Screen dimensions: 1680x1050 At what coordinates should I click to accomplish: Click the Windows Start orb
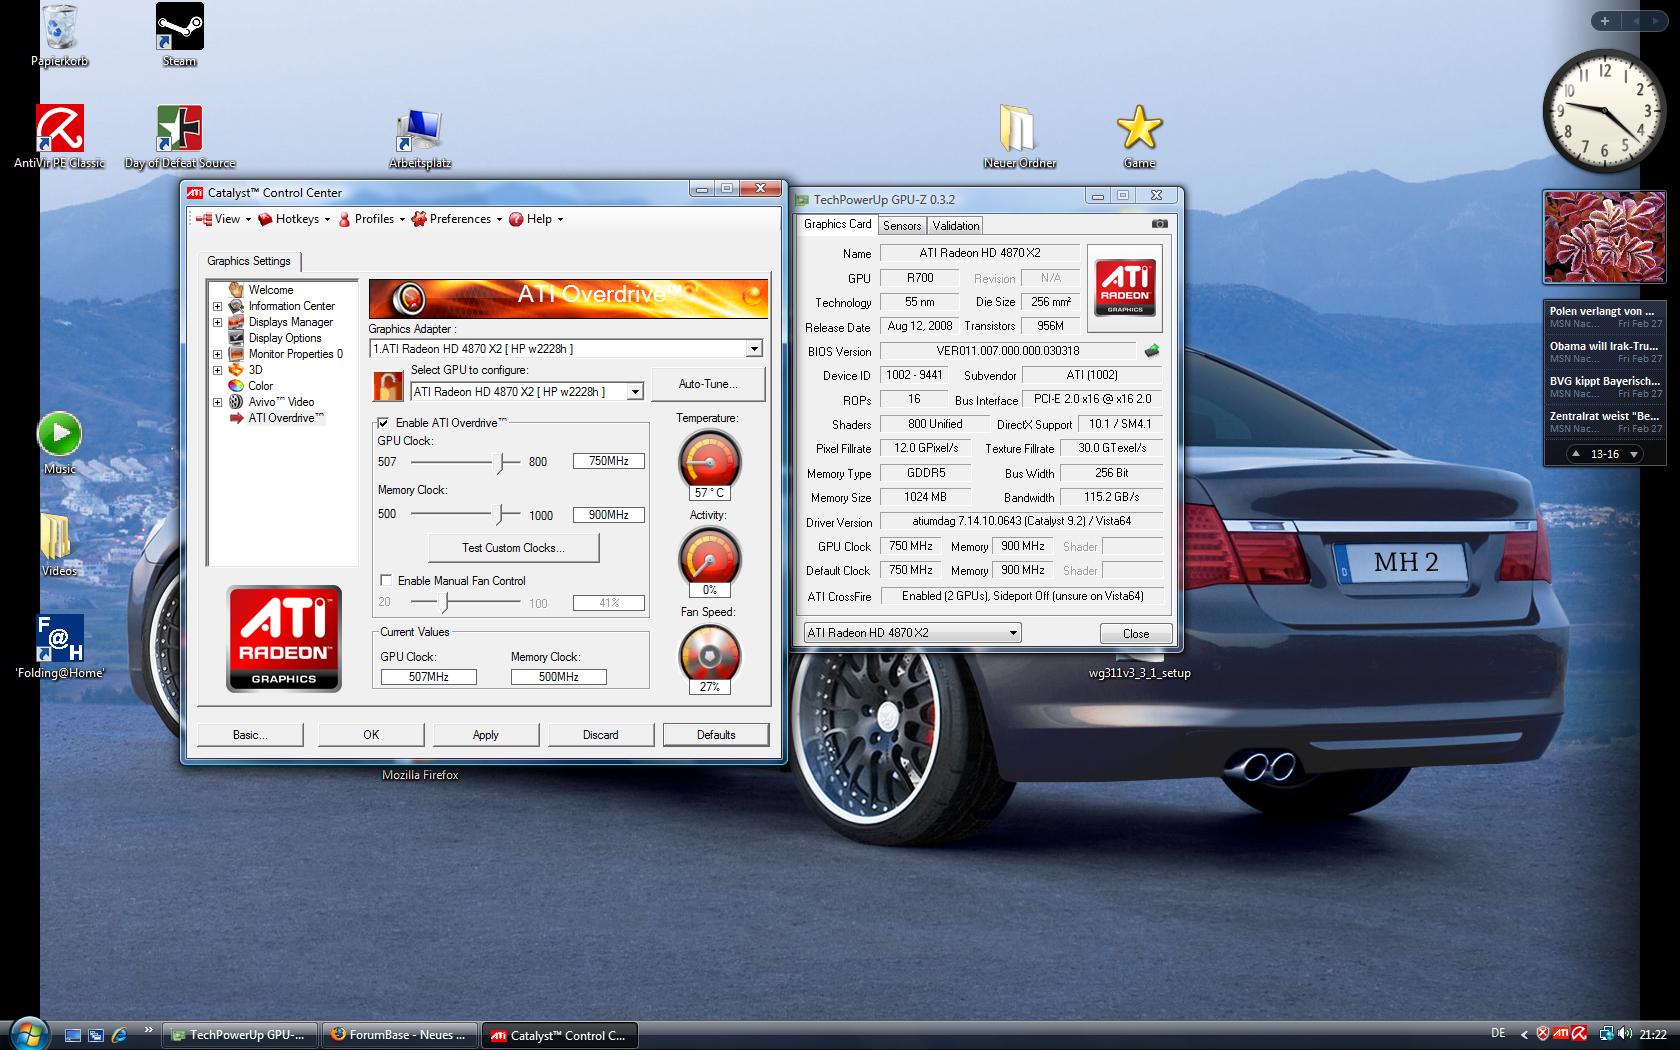(27, 1034)
